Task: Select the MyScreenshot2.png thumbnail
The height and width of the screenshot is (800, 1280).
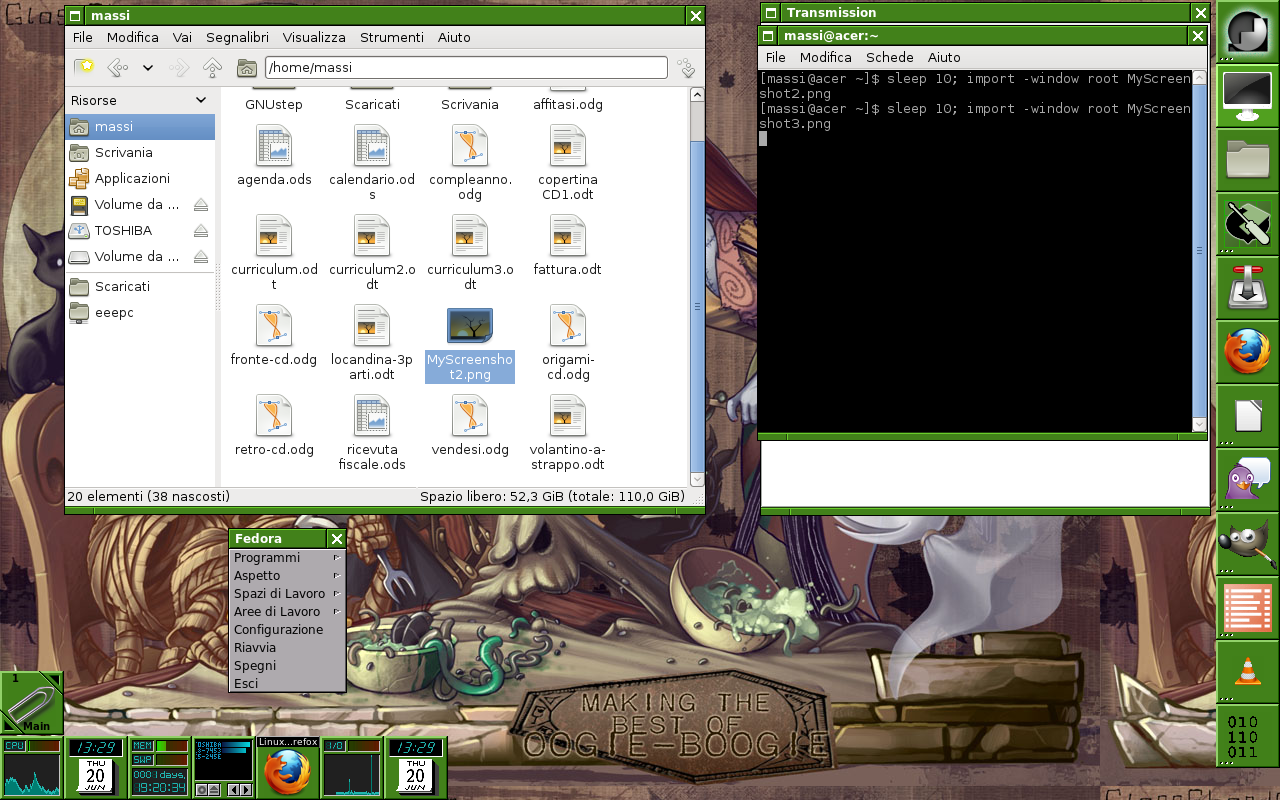Action: pos(470,325)
